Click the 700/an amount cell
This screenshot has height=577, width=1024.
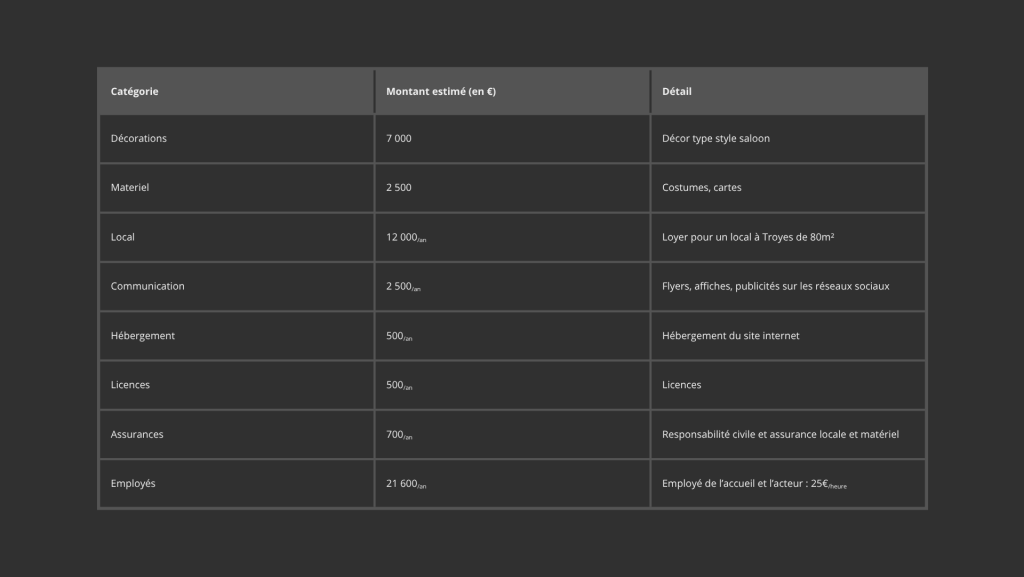click(399, 434)
